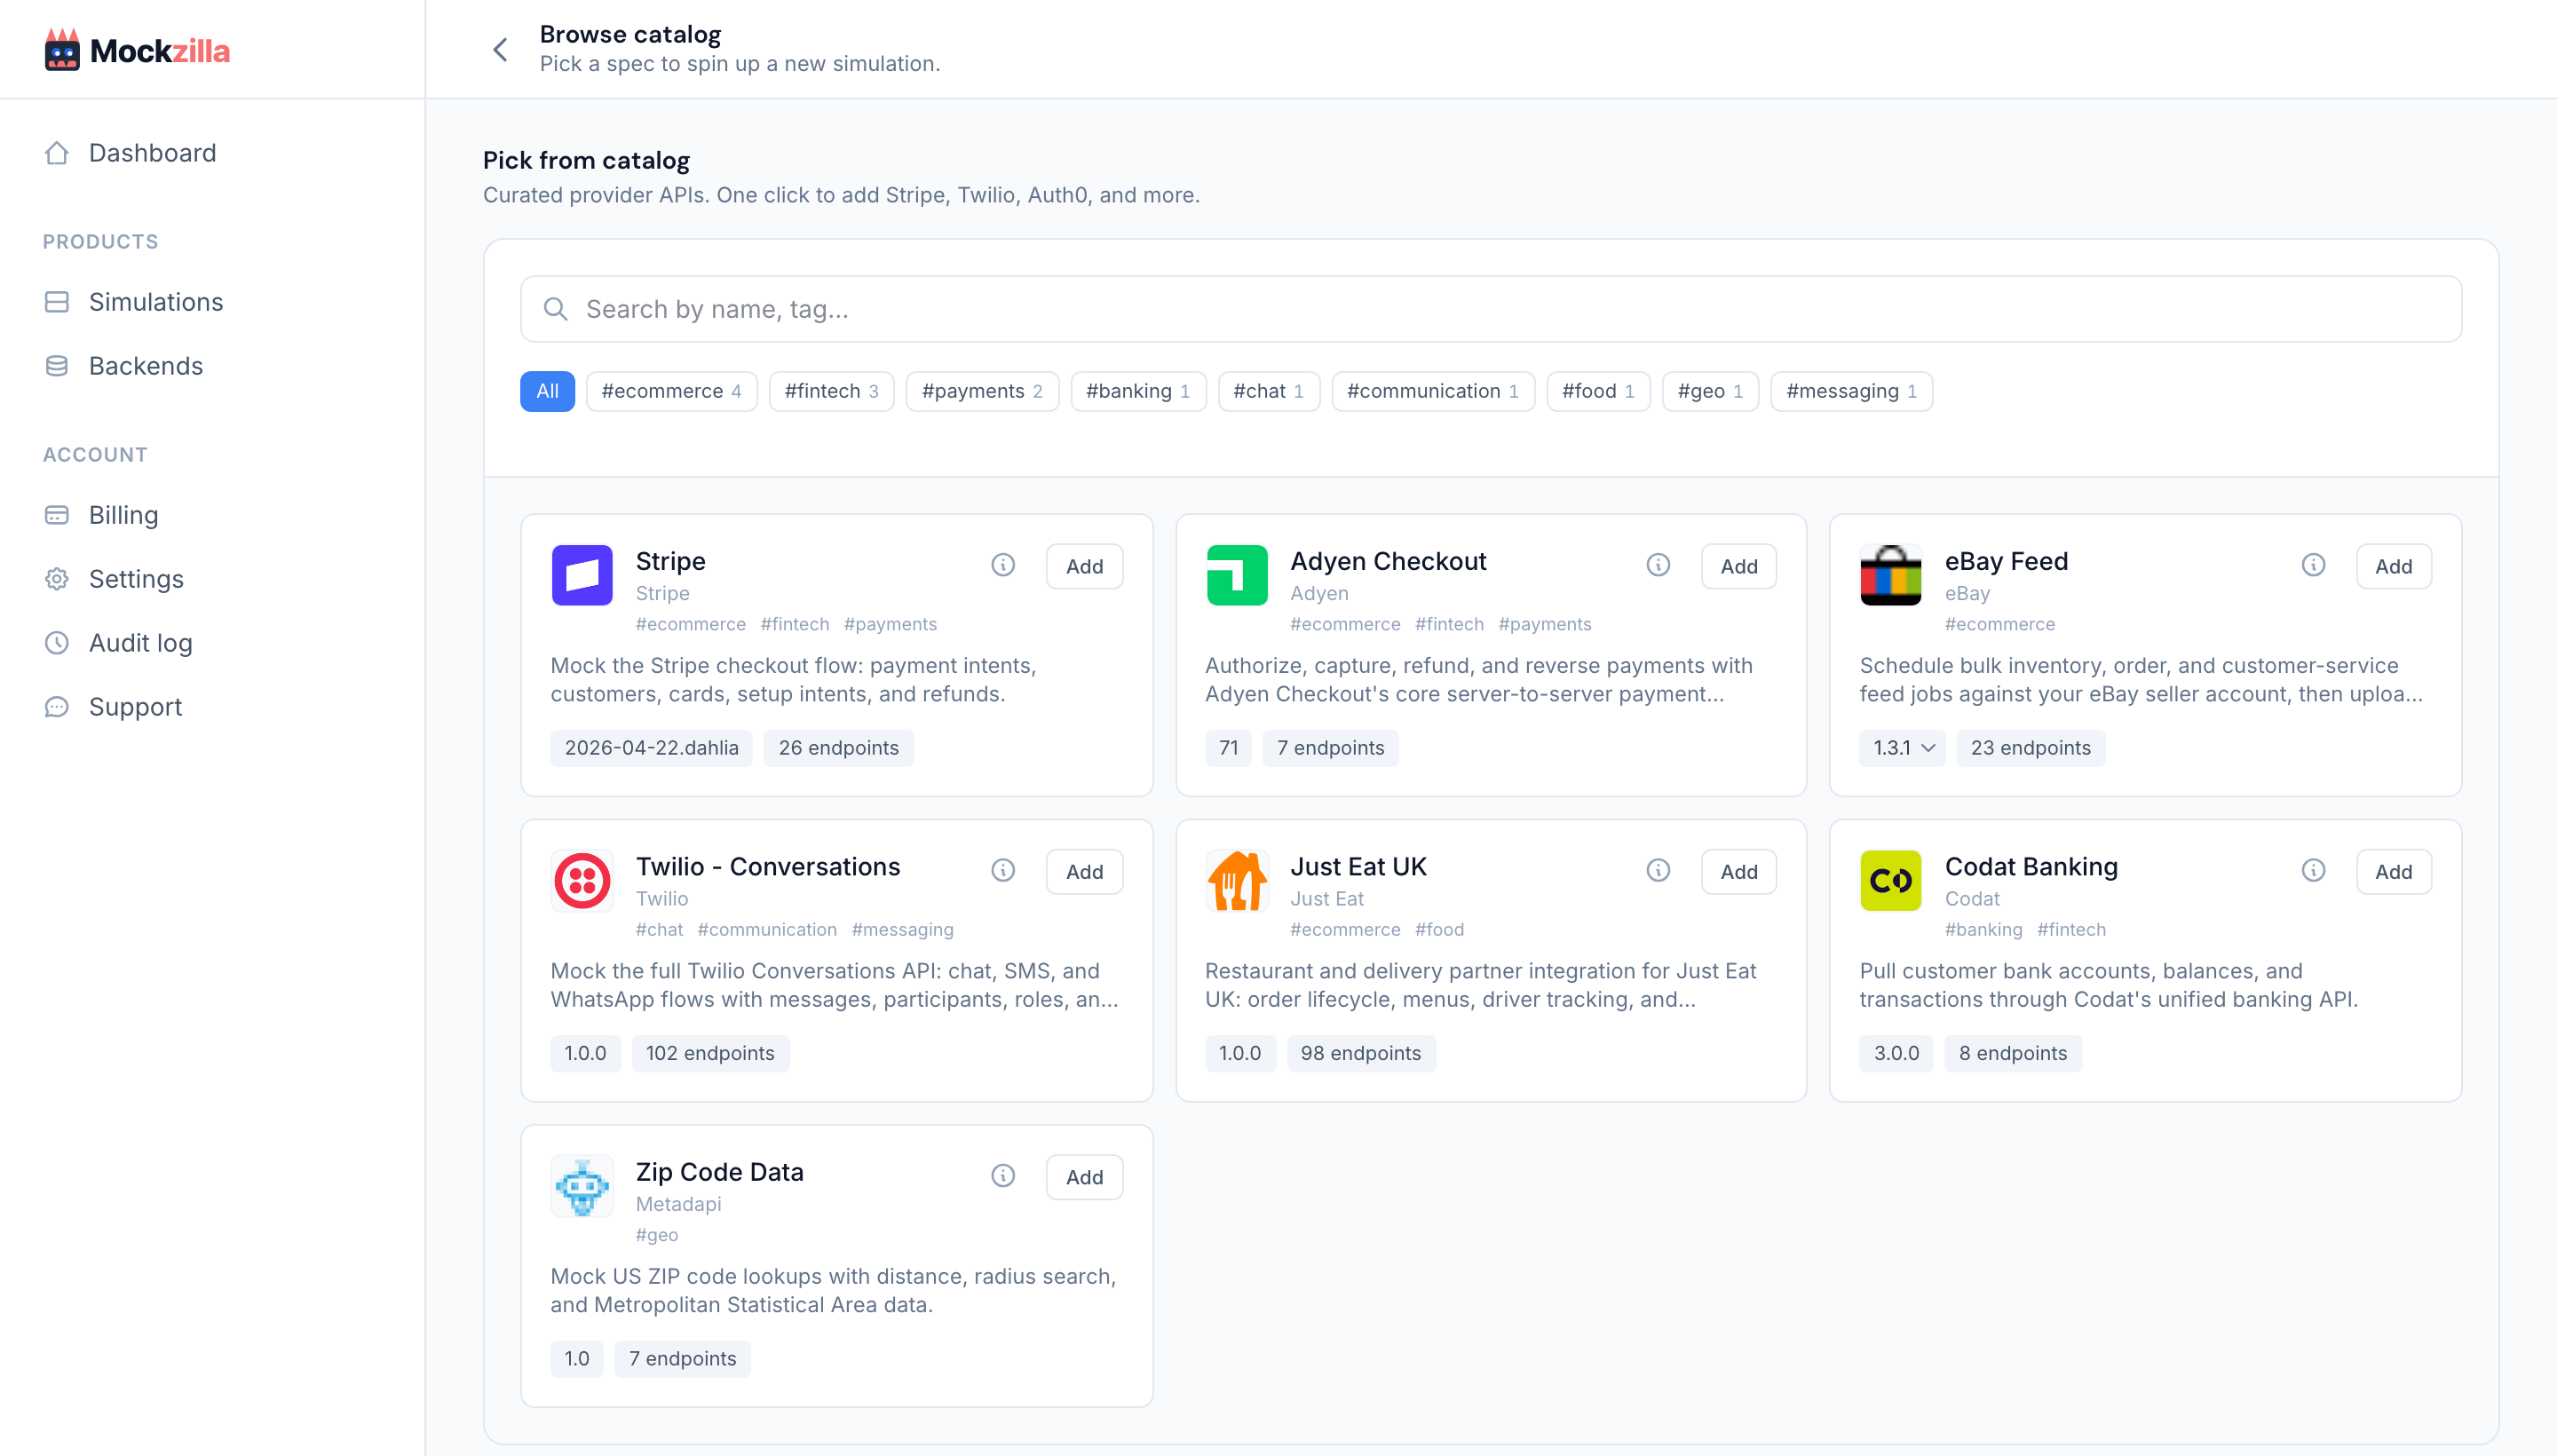Click the Mockzilla logo icon
Screen dimensions: 2557x1456
[x=62, y=49]
